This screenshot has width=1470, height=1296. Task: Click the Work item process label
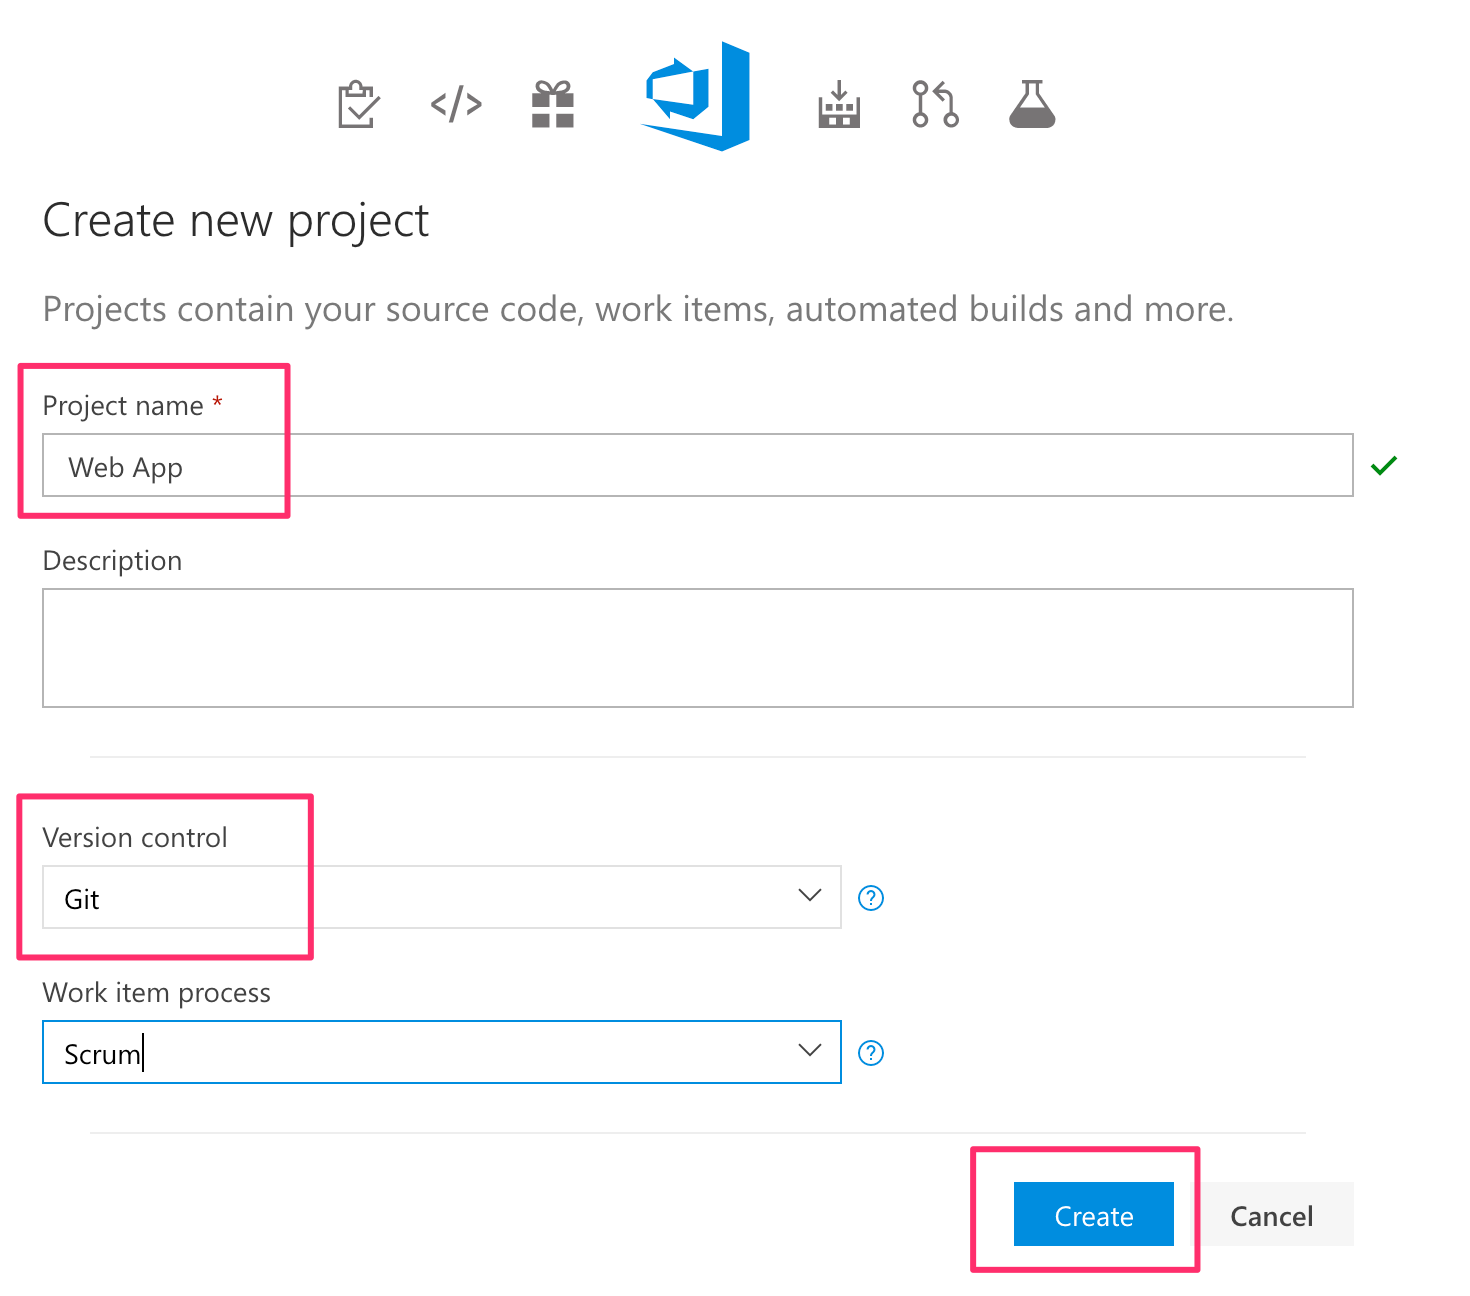[157, 993]
